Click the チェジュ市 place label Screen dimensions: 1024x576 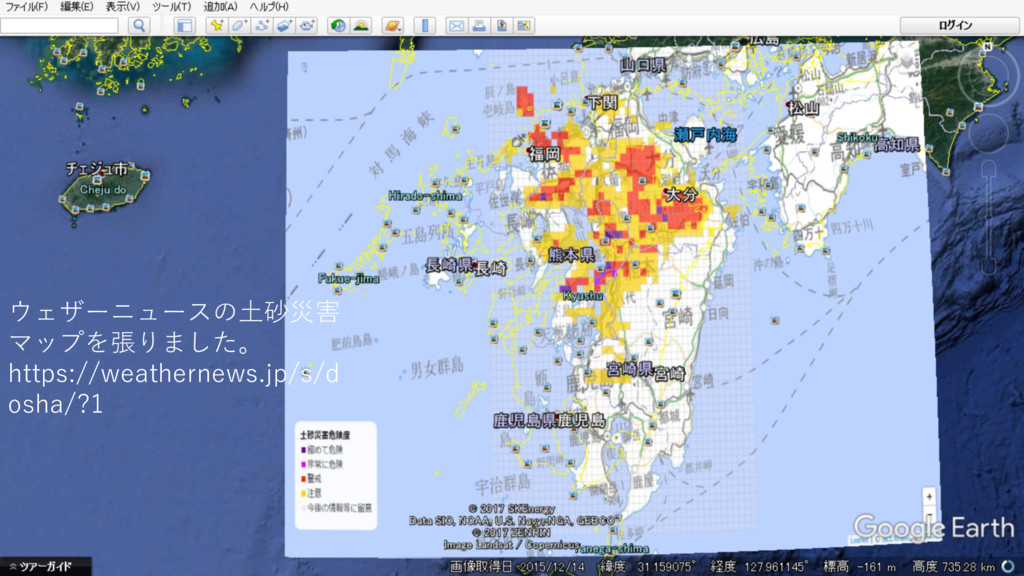(x=97, y=168)
